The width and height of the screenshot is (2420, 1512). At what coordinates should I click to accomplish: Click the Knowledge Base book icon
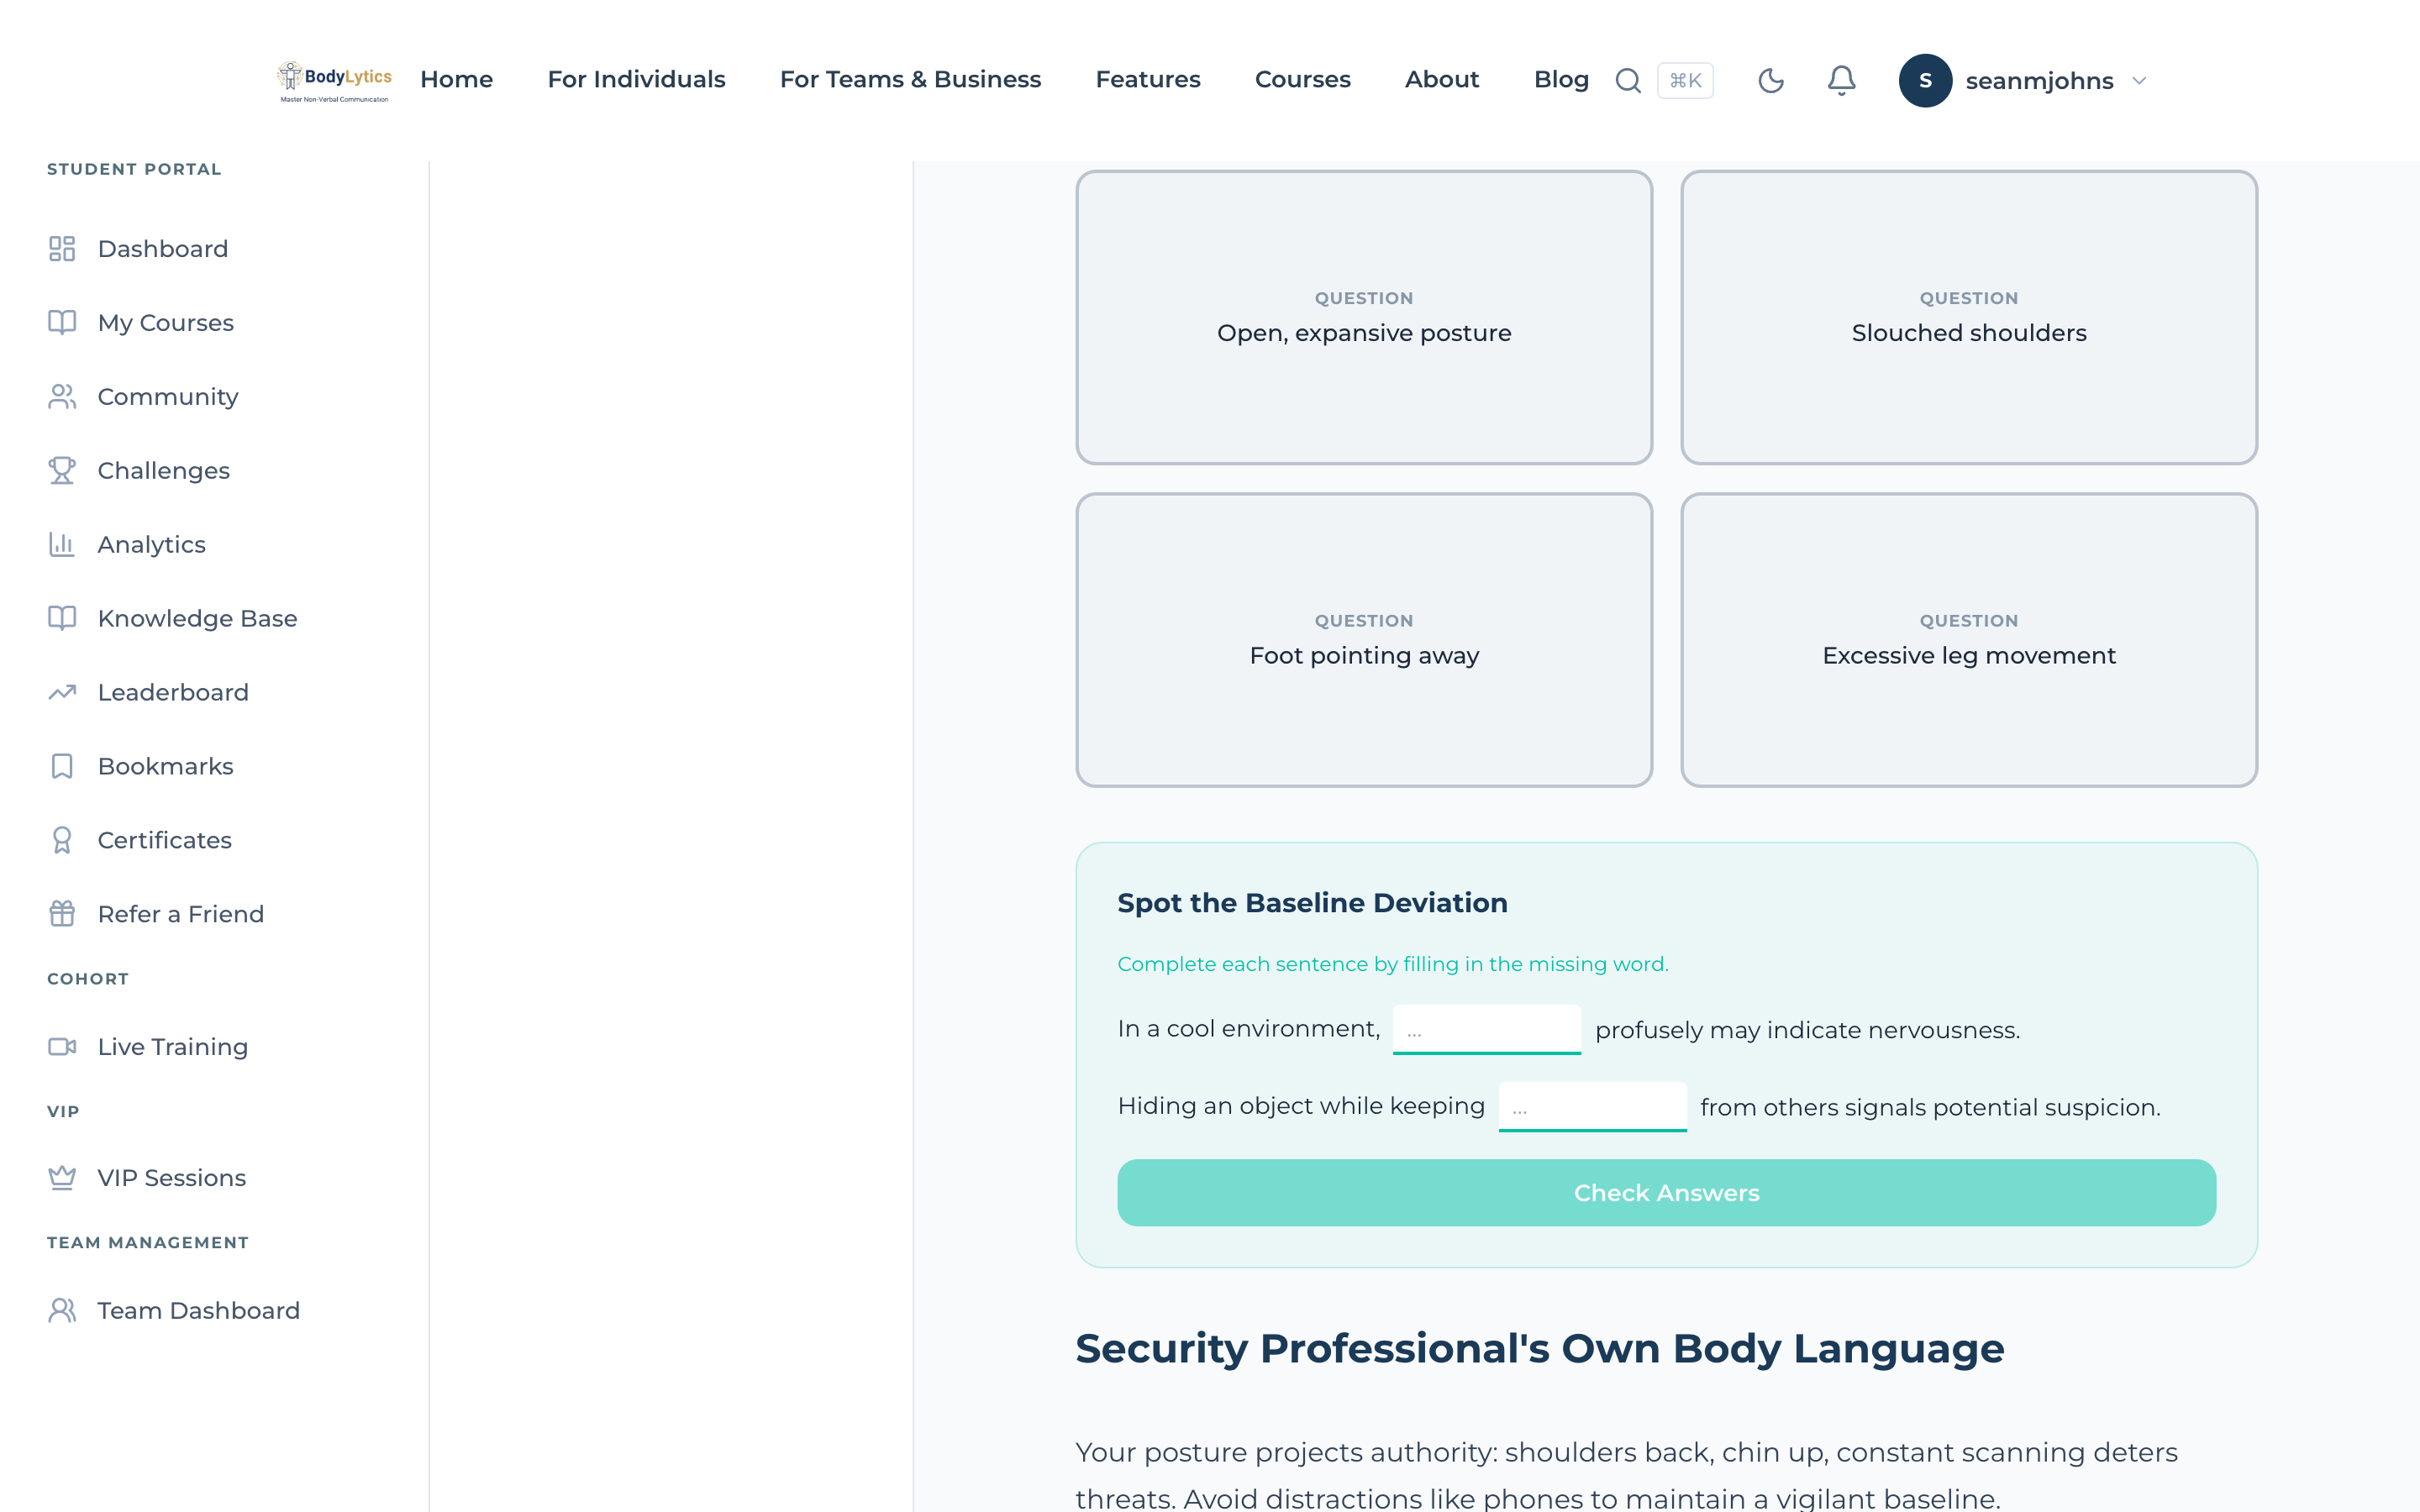coord(62,619)
